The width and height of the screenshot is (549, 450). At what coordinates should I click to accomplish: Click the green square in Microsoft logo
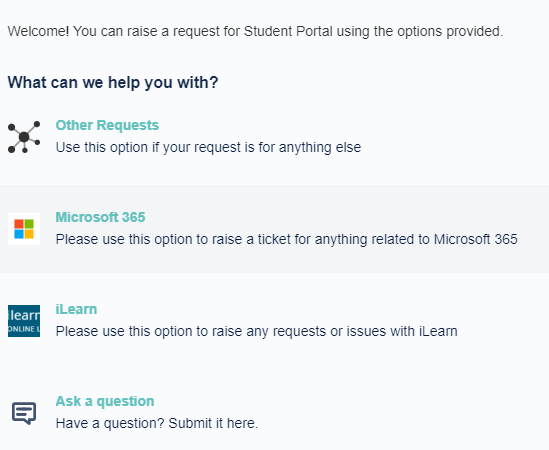pyautogui.click(x=29, y=224)
